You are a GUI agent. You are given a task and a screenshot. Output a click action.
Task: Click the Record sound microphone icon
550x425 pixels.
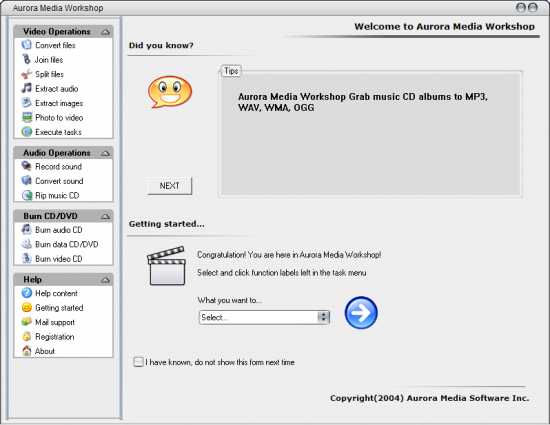[x=26, y=166]
